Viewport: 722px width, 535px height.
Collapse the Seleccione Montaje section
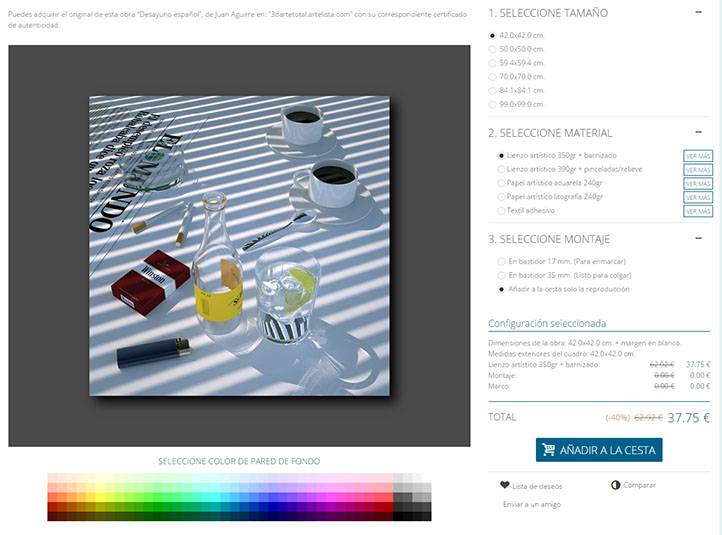(698, 238)
